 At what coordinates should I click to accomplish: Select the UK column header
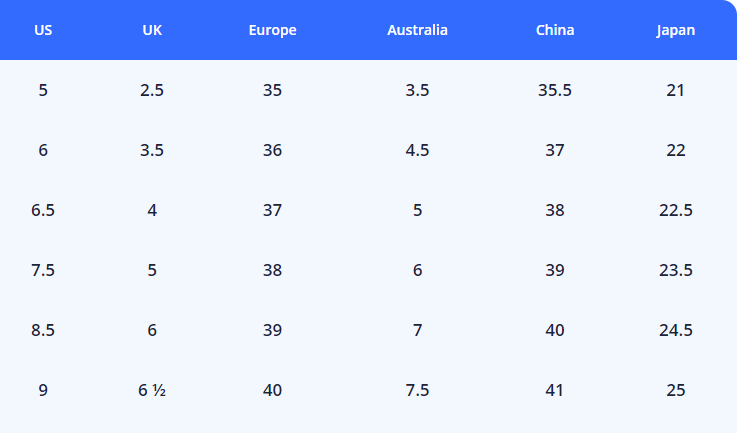tap(152, 30)
